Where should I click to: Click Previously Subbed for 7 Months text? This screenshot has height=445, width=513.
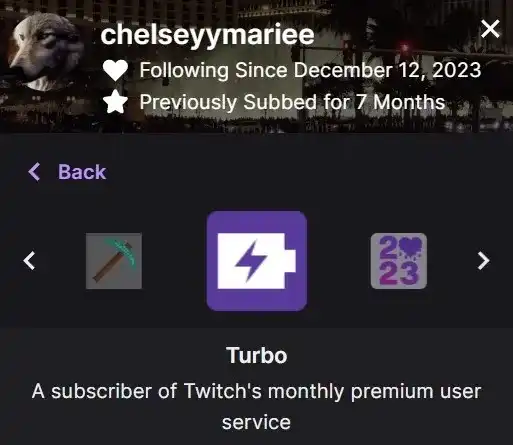292,102
